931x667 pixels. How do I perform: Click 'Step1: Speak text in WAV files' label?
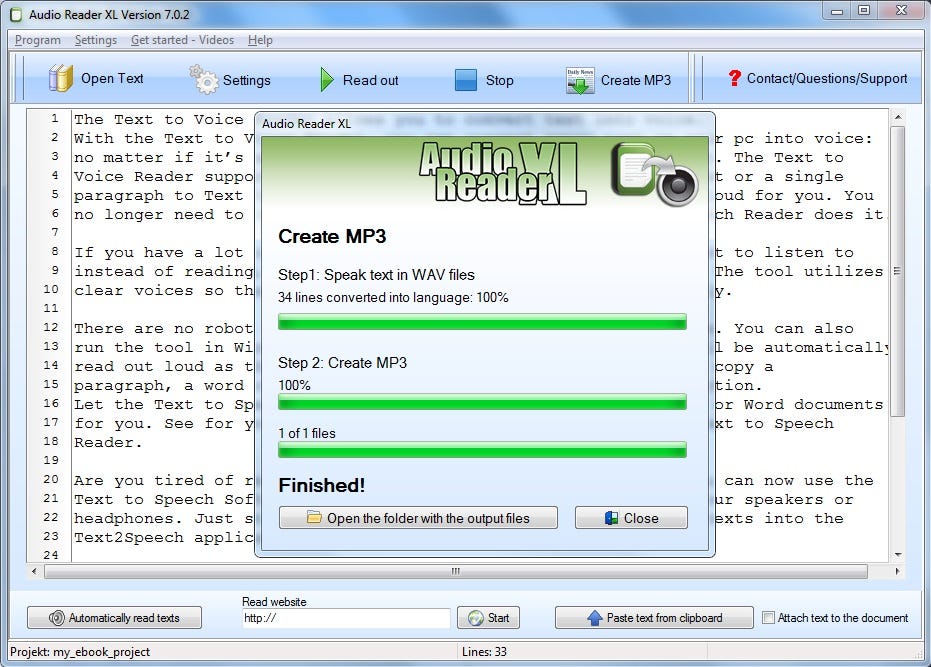pyautogui.click(x=376, y=275)
